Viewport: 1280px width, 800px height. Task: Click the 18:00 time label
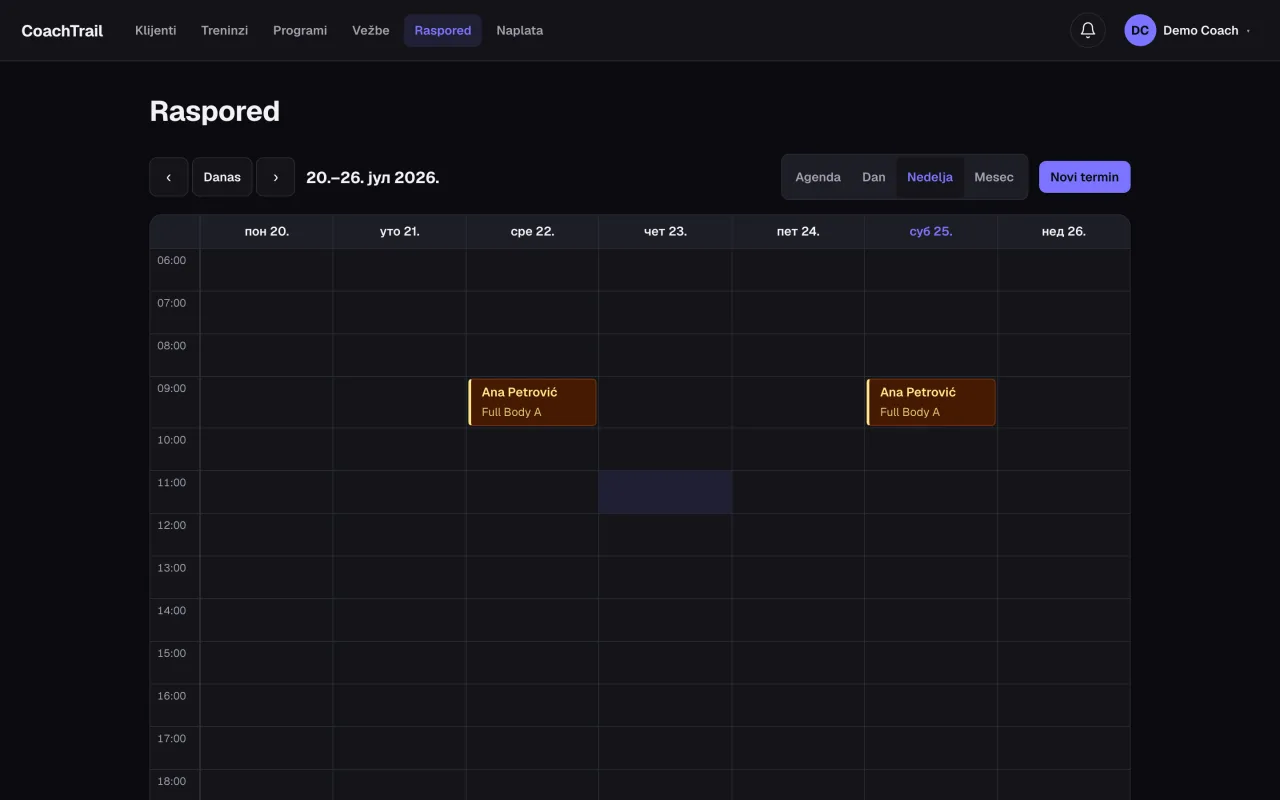click(172, 781)
